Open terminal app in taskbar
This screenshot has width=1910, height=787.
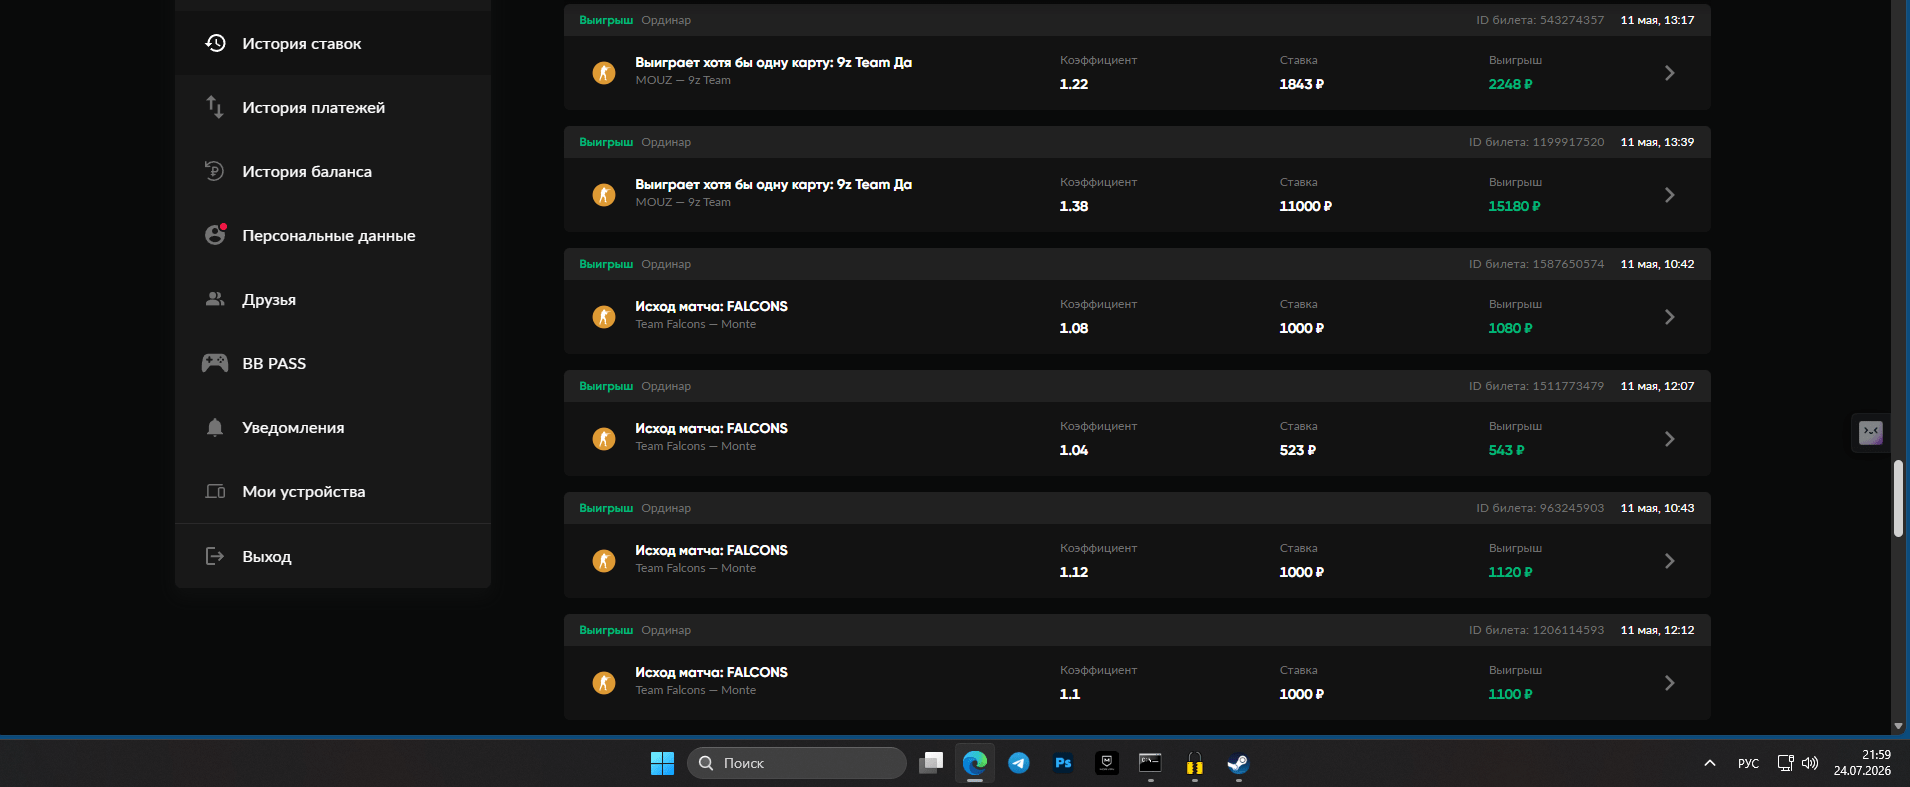coord(1150,763)
